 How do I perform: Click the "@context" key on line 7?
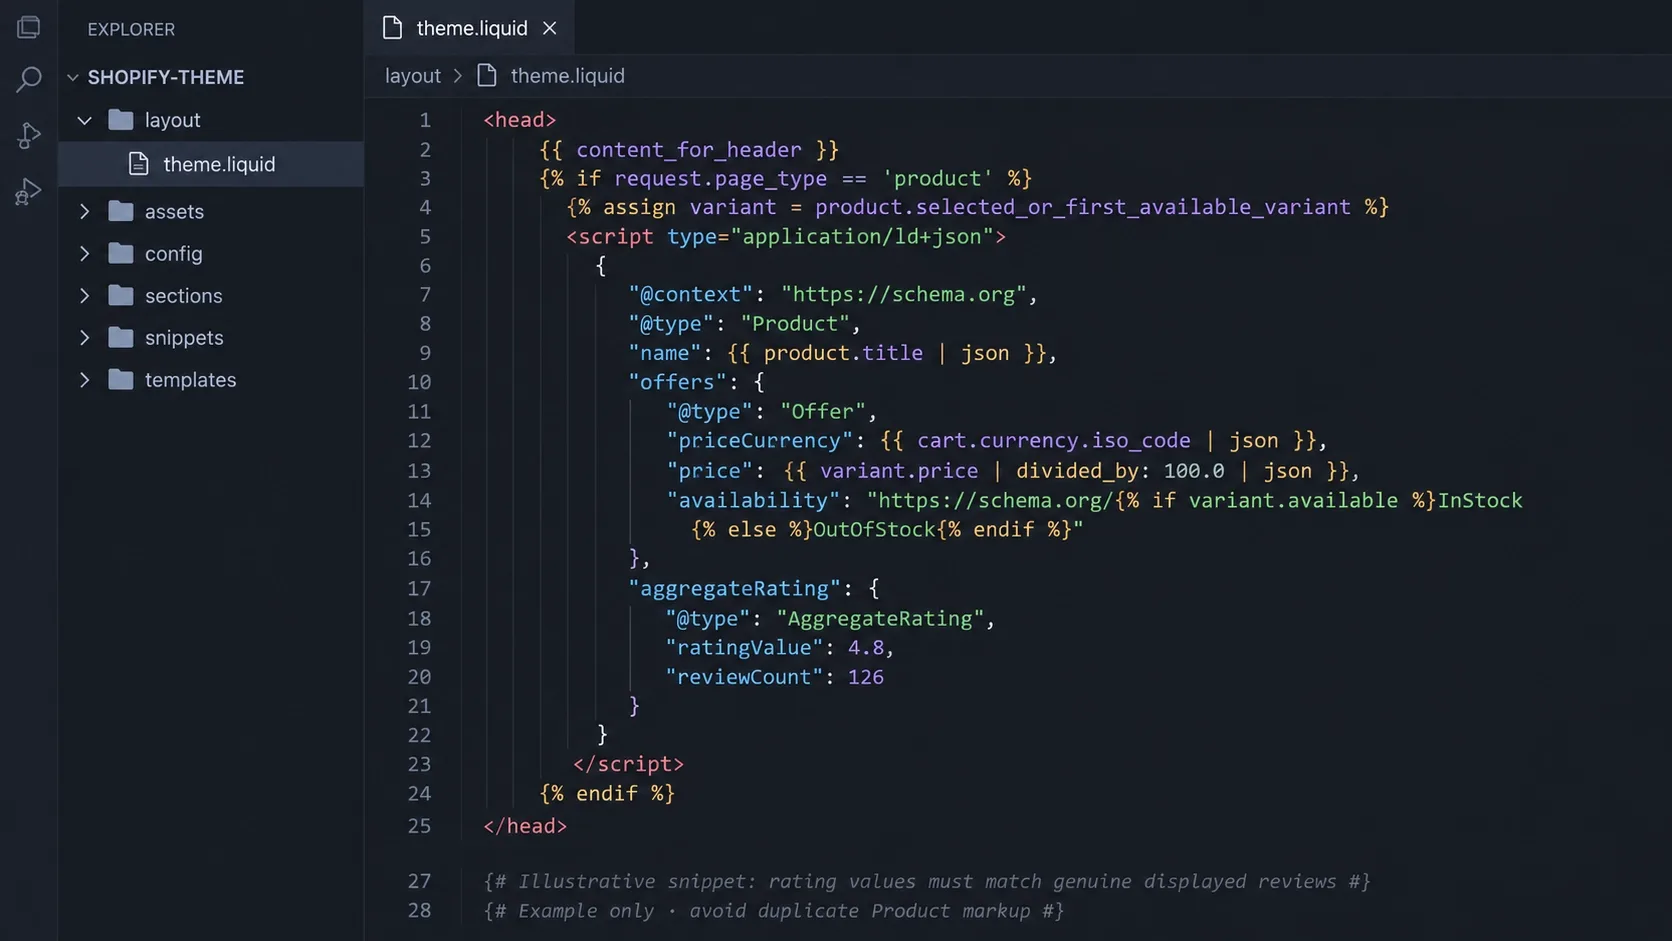(x=690, y=294)
